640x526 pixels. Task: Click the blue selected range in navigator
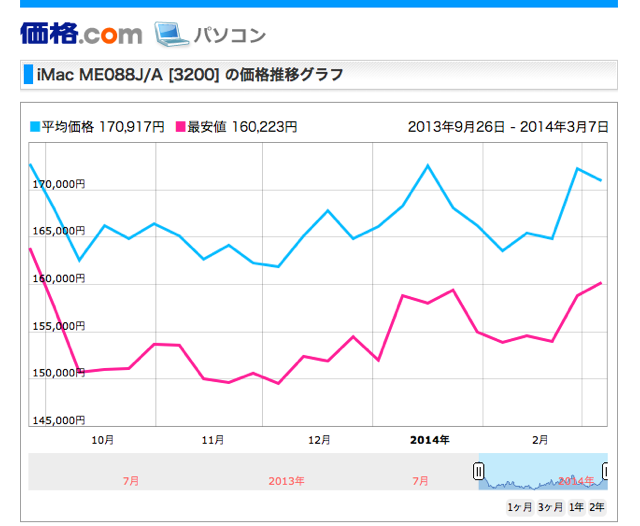tap(543, 471)
